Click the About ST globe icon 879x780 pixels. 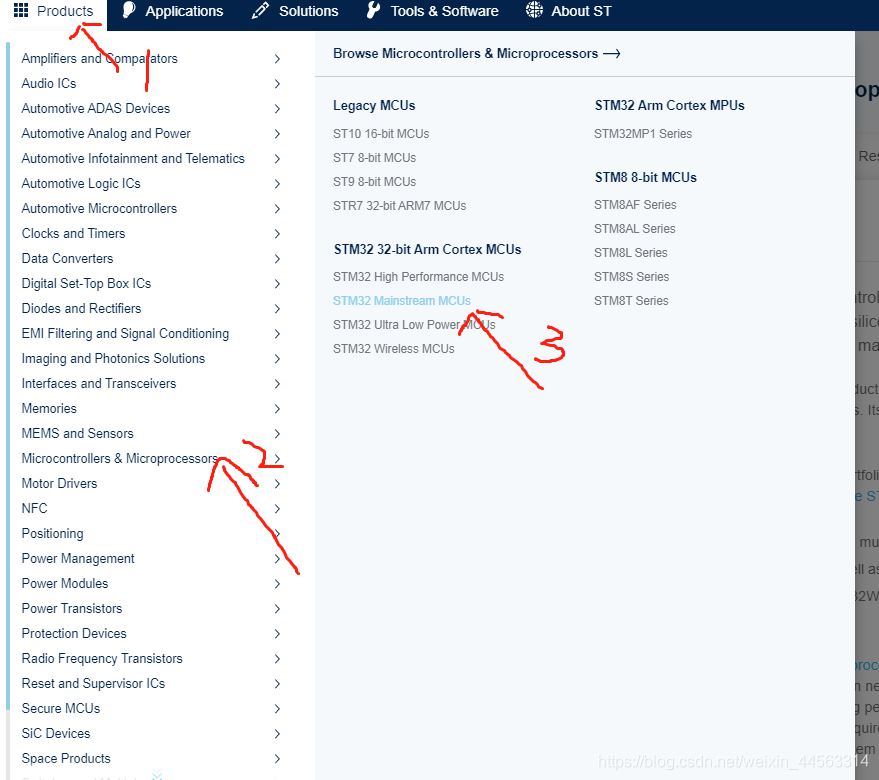(534, 10)
